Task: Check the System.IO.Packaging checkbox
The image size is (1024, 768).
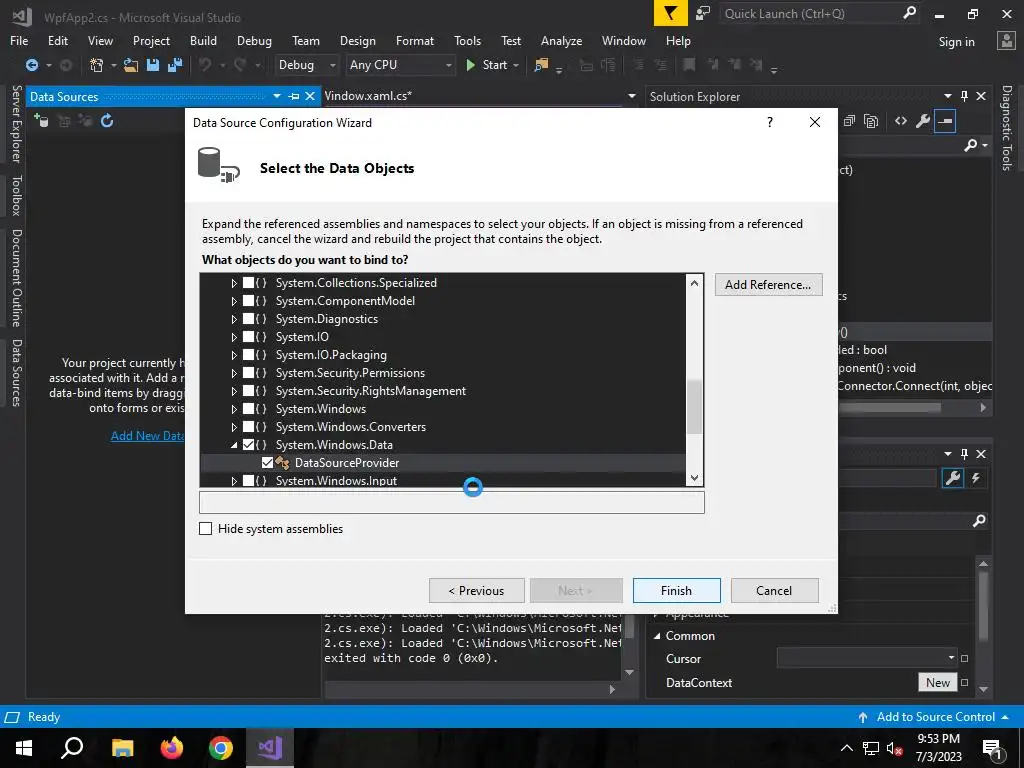Action: [248, 355]
